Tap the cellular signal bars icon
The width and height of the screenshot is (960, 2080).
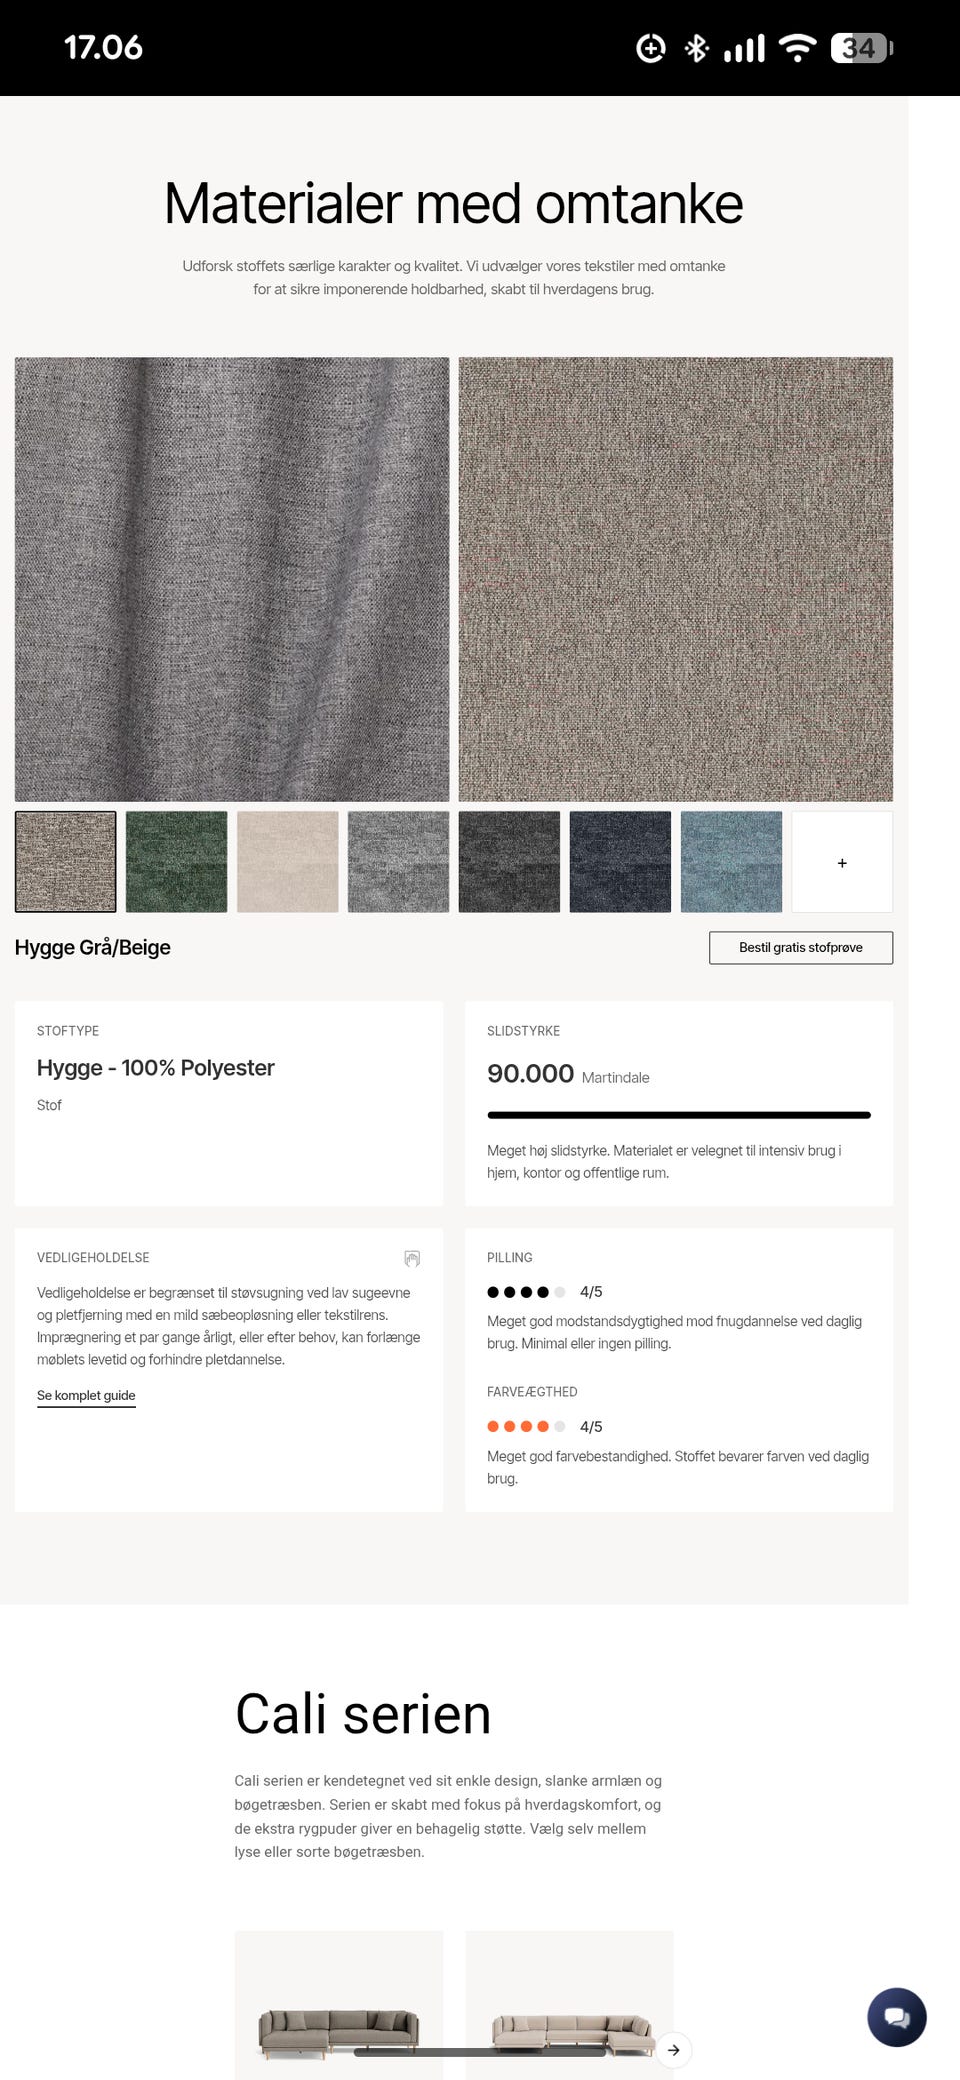(744, 47)
